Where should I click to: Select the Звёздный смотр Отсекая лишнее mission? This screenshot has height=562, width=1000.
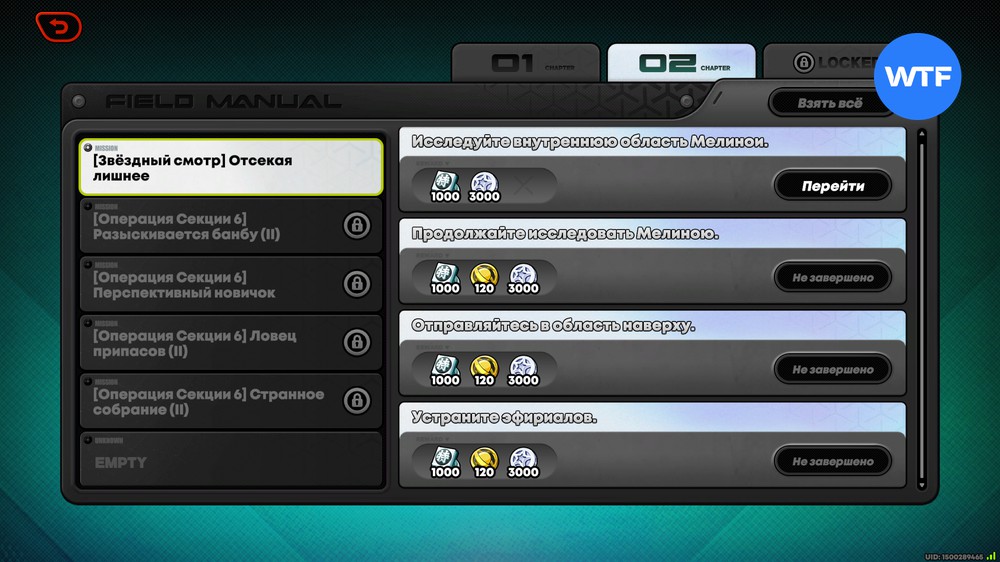pyautogui.click(x=231, y=167)
